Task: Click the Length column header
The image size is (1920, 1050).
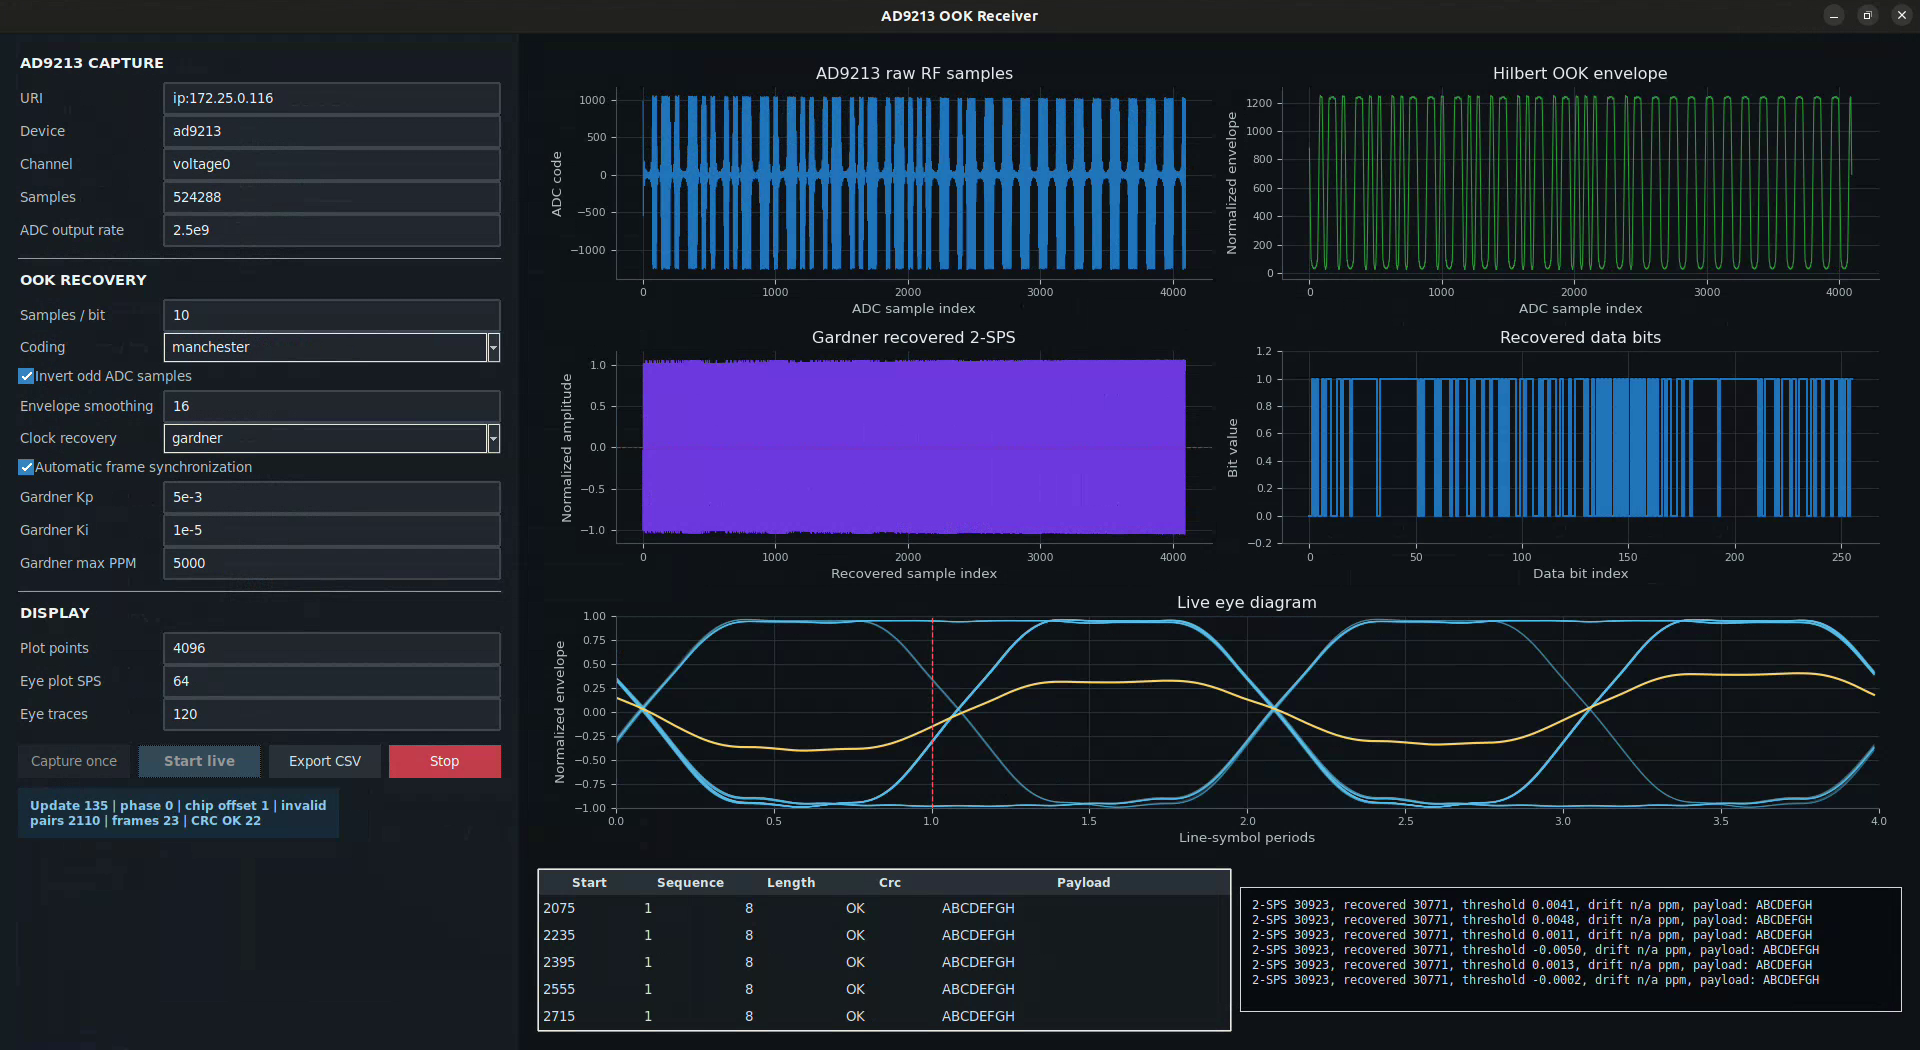Action: tap(791, 882)
